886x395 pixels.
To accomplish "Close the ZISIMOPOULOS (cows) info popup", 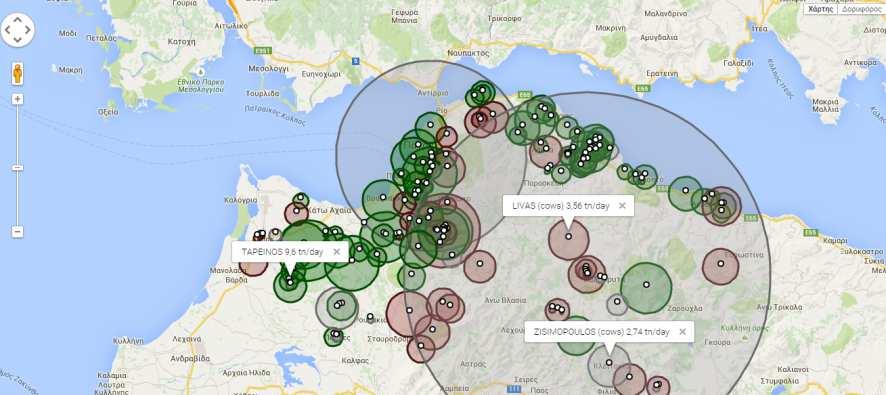I will point(682,332).
